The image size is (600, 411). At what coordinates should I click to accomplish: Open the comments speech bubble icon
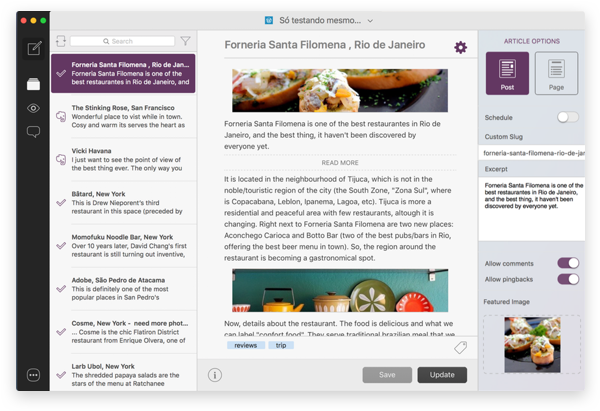click(33, 132)
